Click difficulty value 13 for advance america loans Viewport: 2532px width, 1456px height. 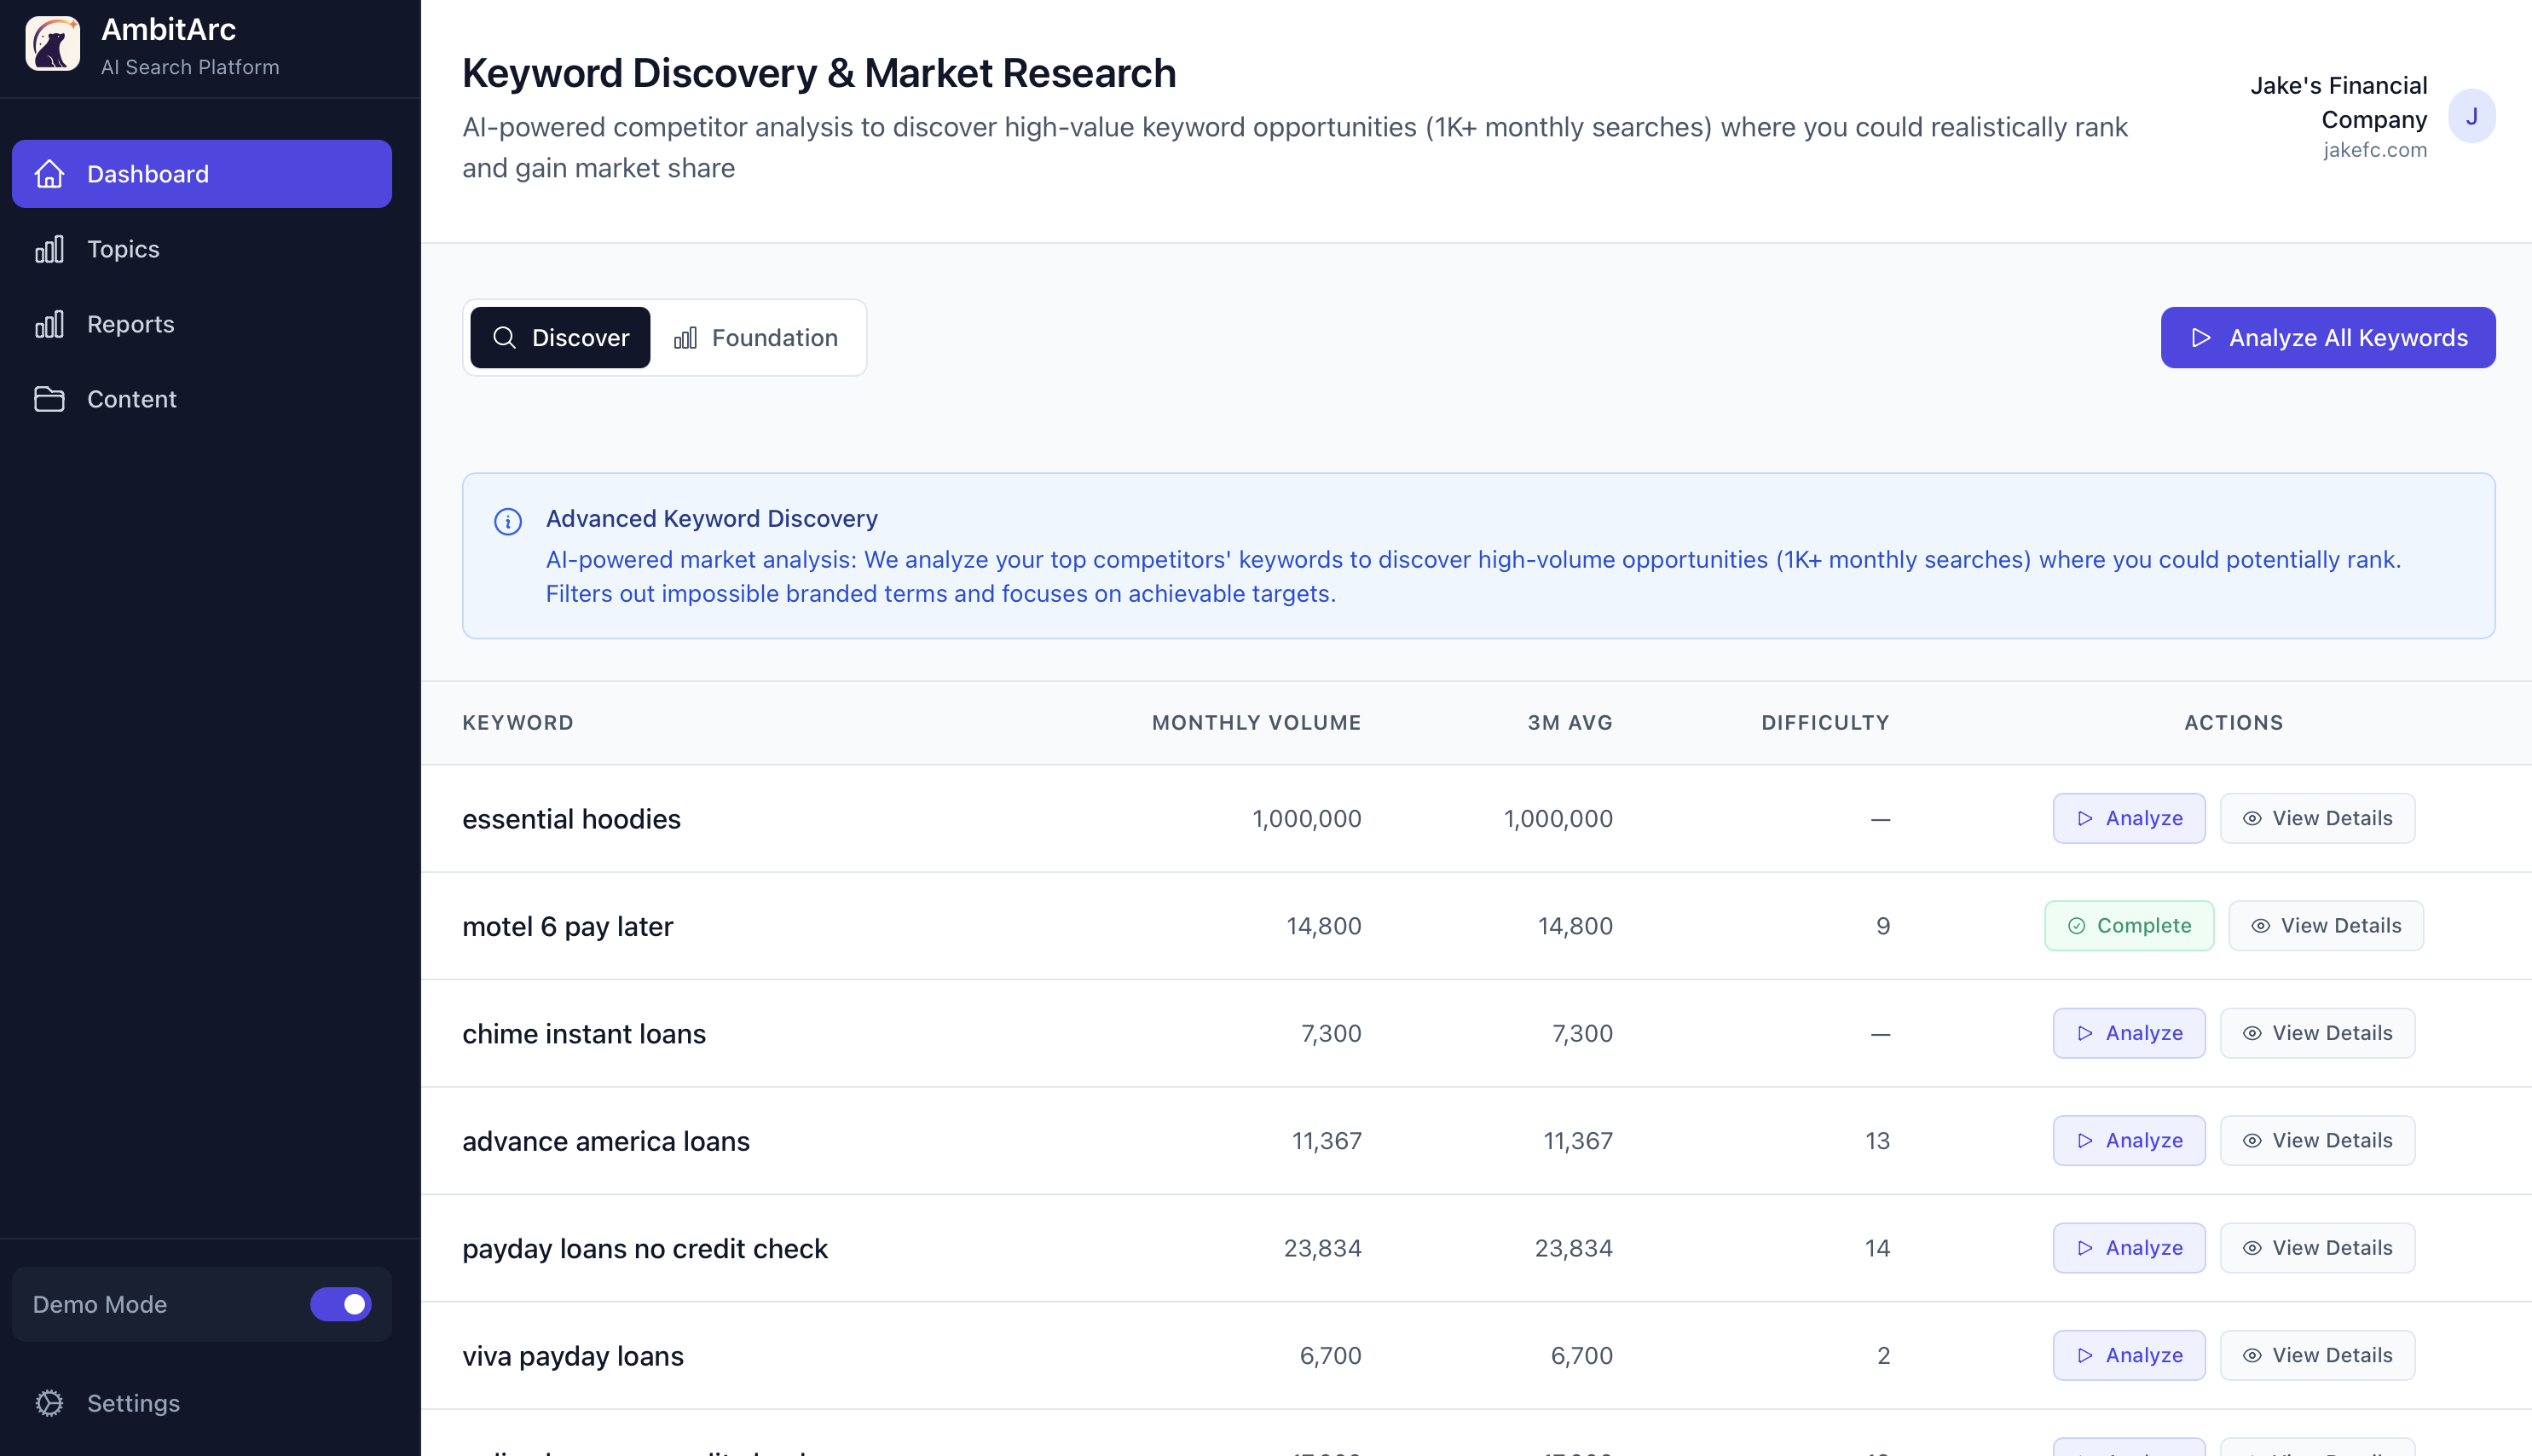click(x=1877, y=1141)
